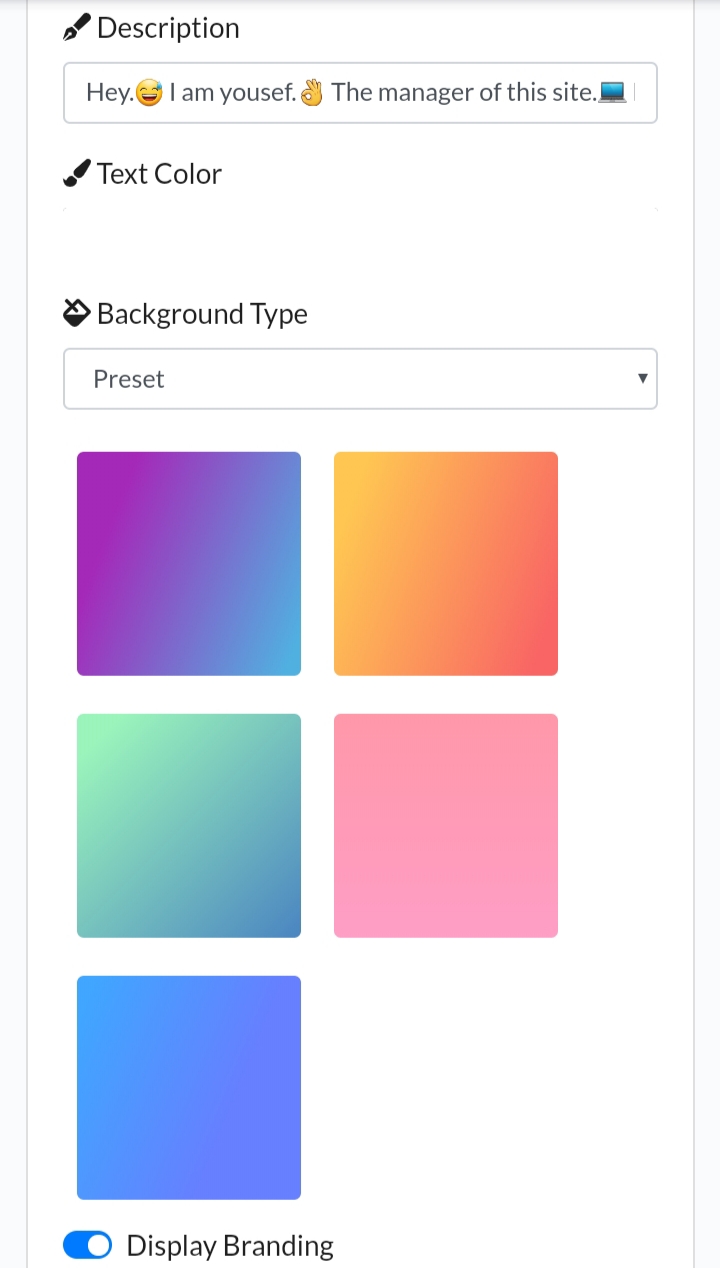Open the Preset background type dropdown
The image size is (720, 1268).
coord(360,379)
